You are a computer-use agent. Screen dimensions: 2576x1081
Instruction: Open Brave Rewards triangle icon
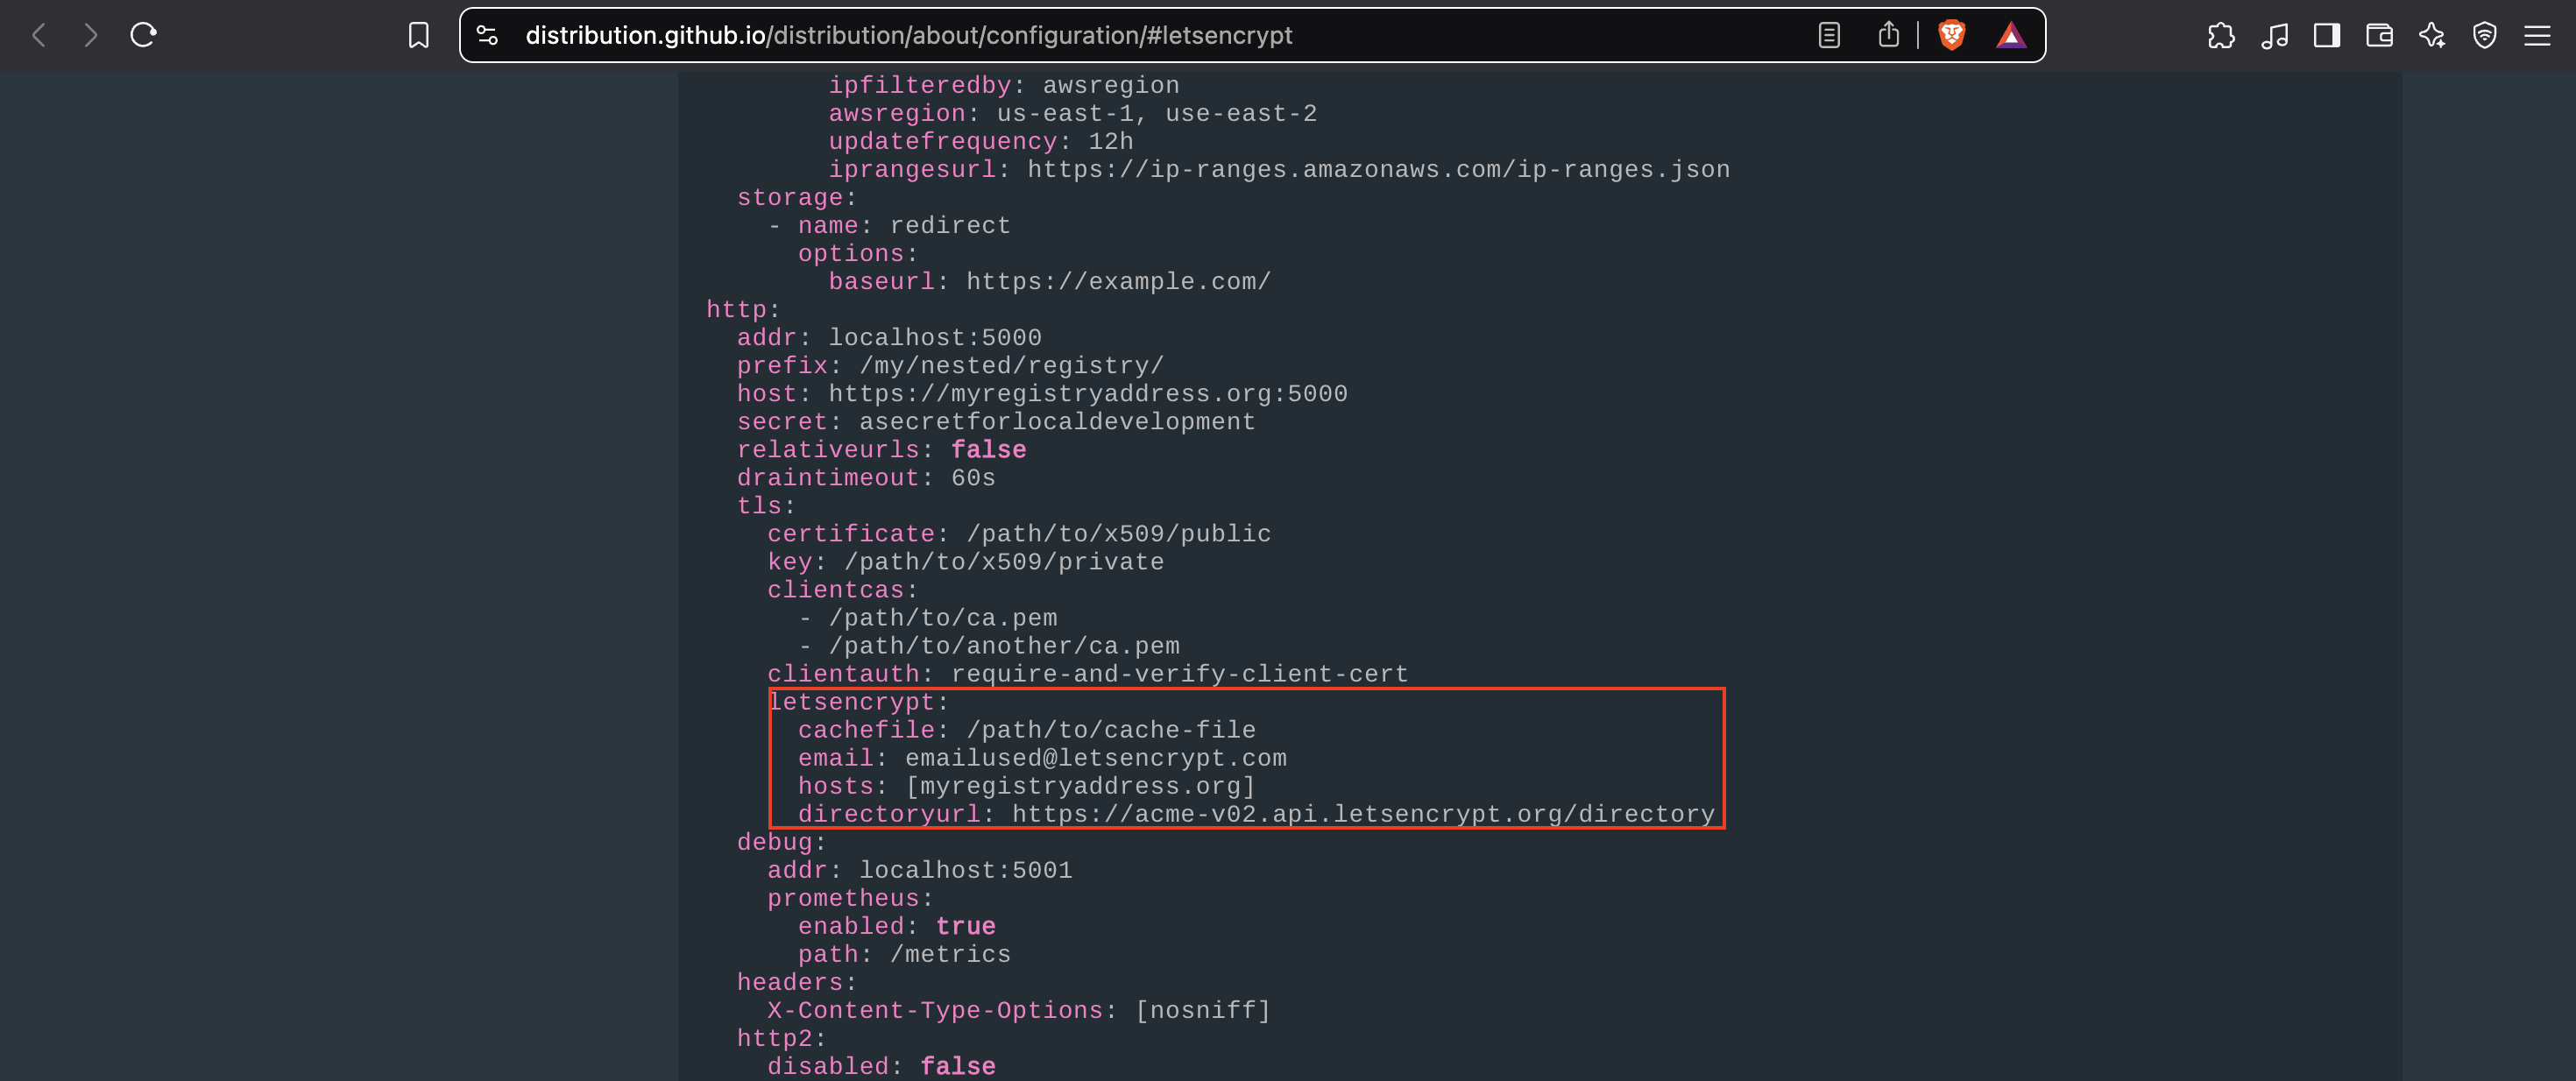pyautogui.click(x=2010, y=36)
